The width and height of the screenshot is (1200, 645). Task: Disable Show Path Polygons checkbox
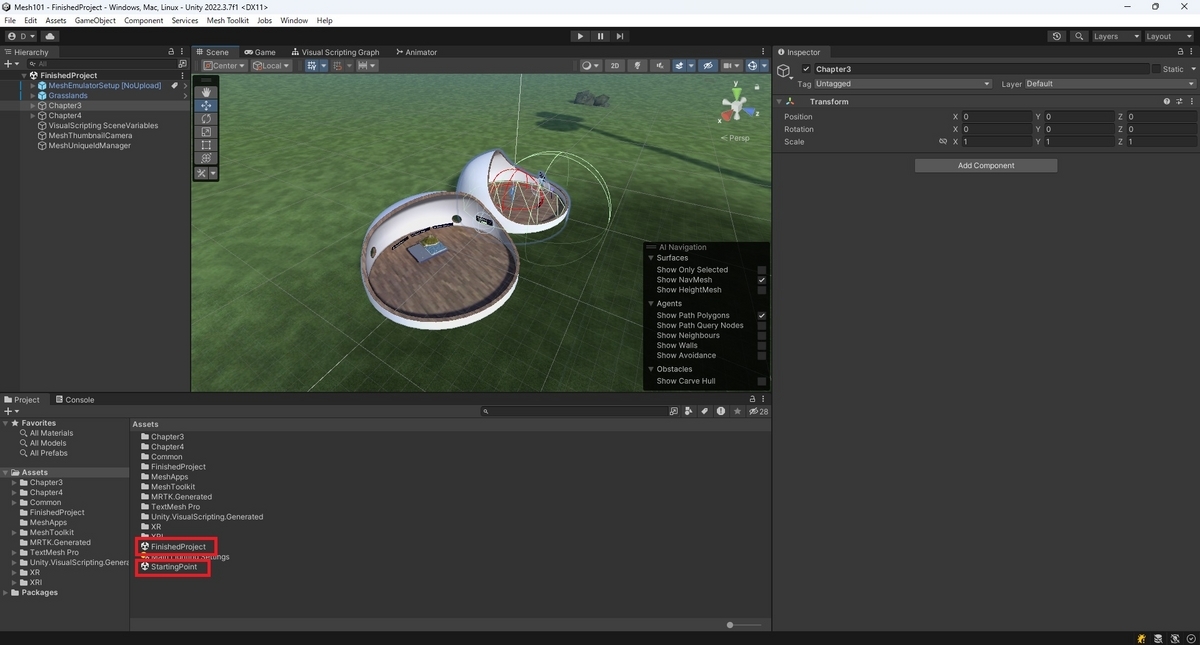tap(762, 316)
